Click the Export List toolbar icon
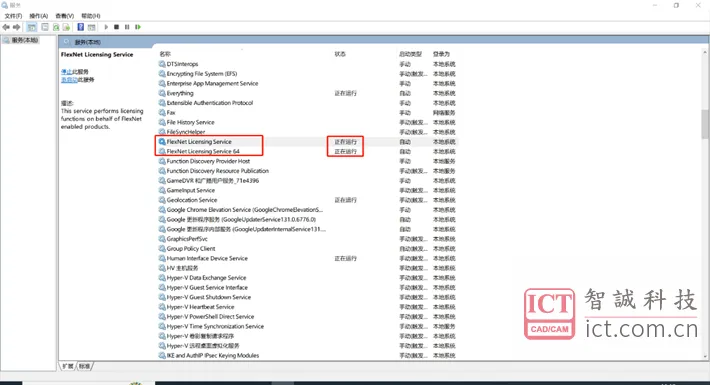Screen dimensions: 710x385 pos(66,27)
